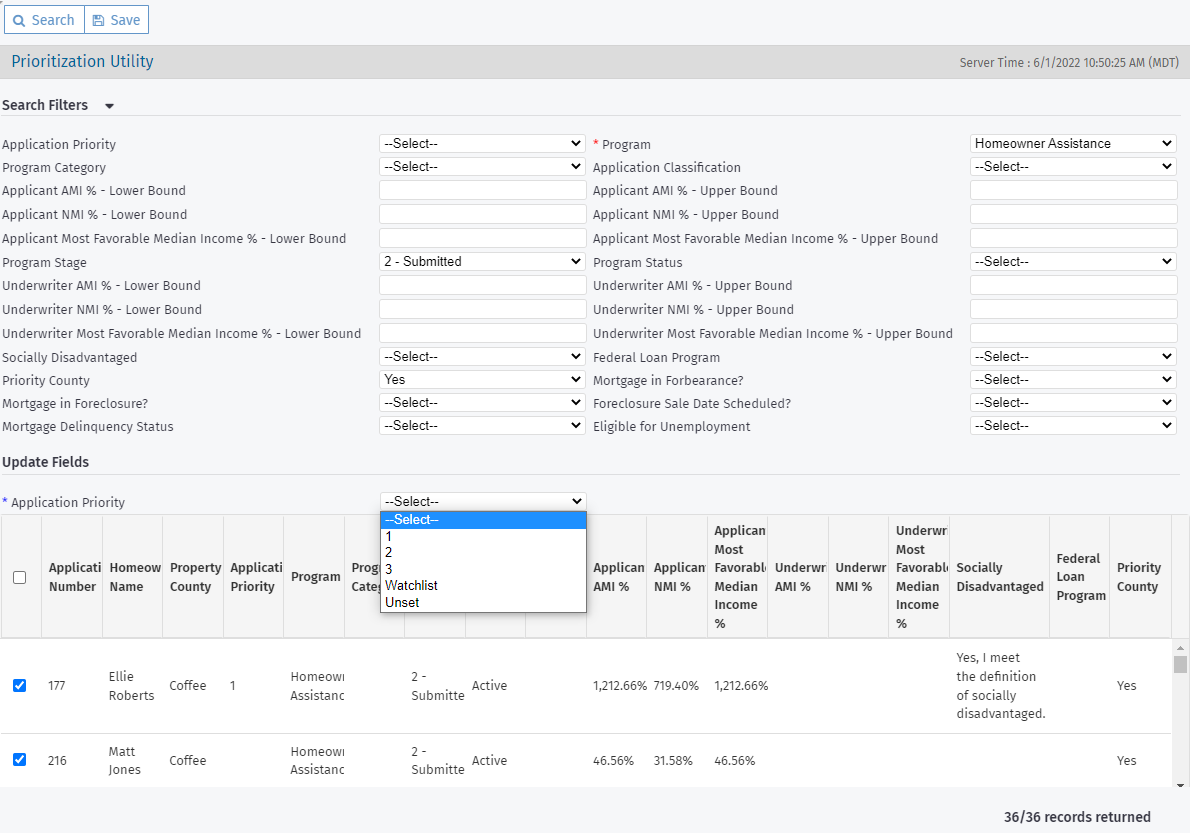The image size is (1190, 833).
Task: Open the Program dropdown showing Homeowner Assistance
Action: (1071, 143)
